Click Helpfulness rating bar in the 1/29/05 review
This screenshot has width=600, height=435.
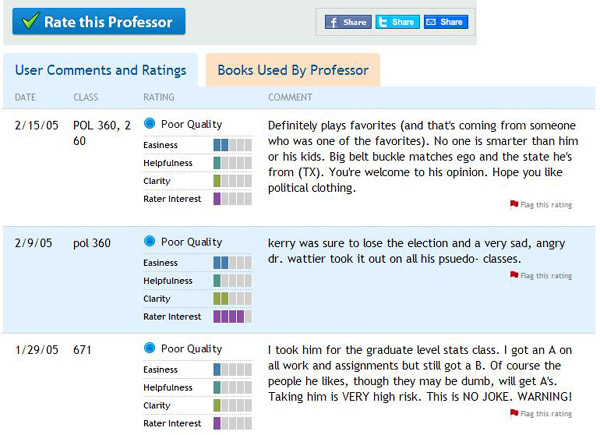click(233, 388)
